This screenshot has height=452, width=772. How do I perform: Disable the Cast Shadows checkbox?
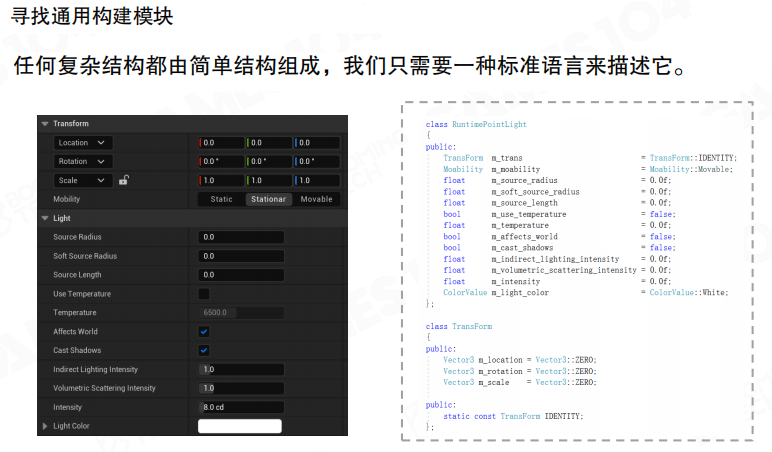tap(204, 350)
